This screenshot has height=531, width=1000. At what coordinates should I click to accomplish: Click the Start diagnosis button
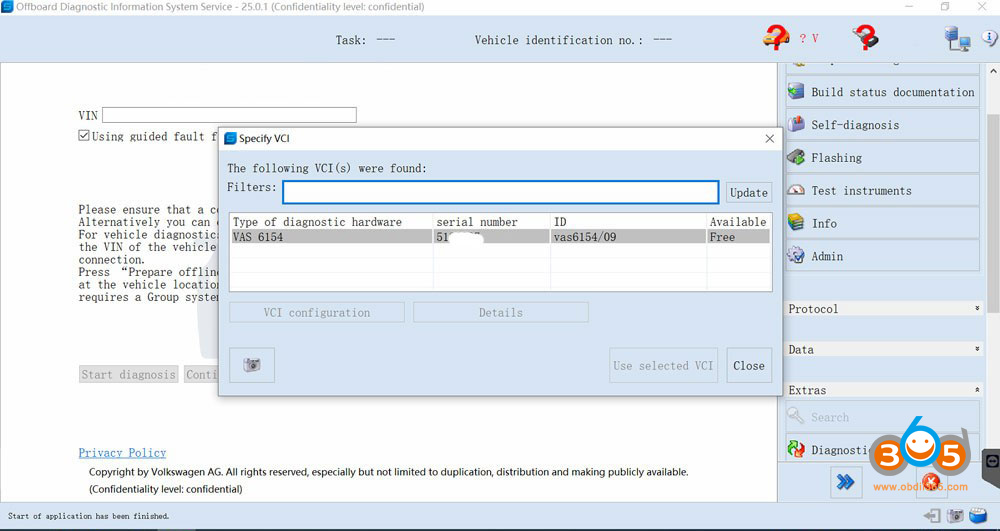(129, 374)
